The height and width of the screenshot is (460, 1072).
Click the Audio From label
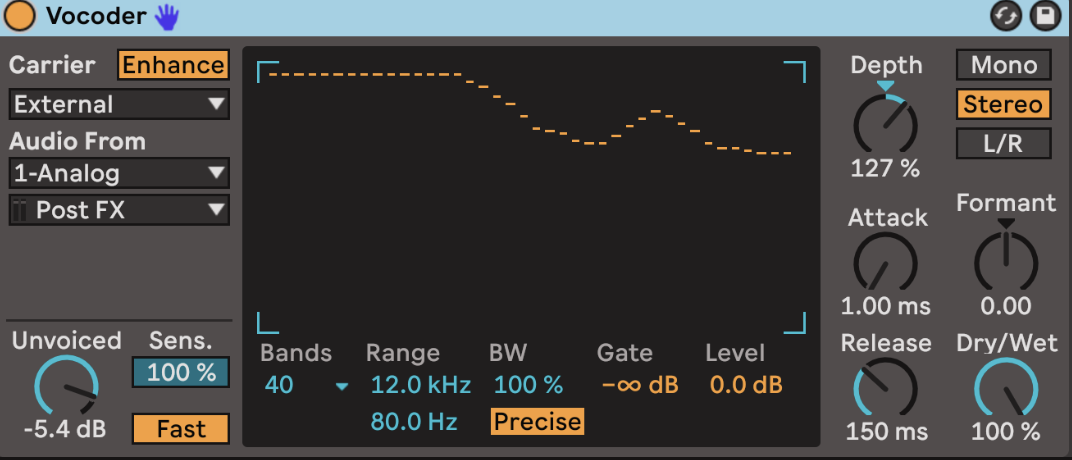[x=77, y=141]
